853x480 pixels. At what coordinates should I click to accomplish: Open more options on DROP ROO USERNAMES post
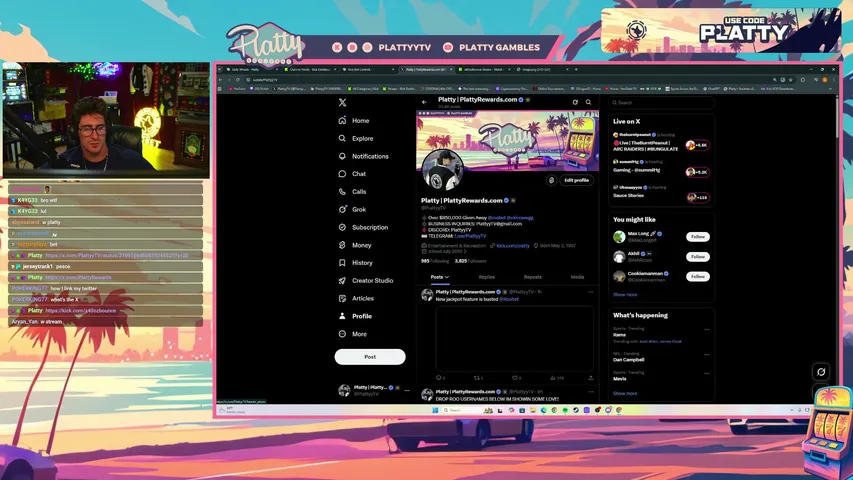(591, 392)
